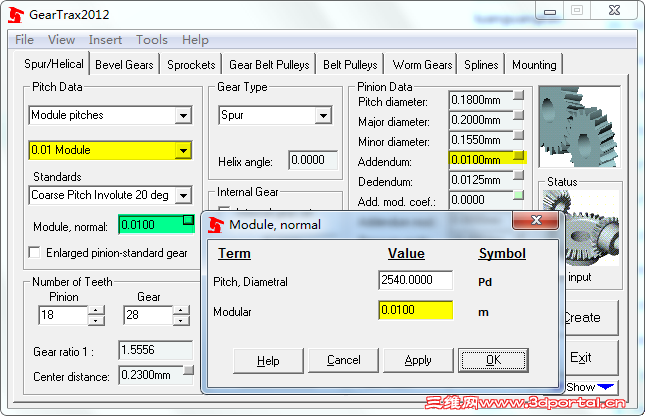Minimize the GearTrax2012 window
This screenshot has height=416, width=645.
coord(550,11)
